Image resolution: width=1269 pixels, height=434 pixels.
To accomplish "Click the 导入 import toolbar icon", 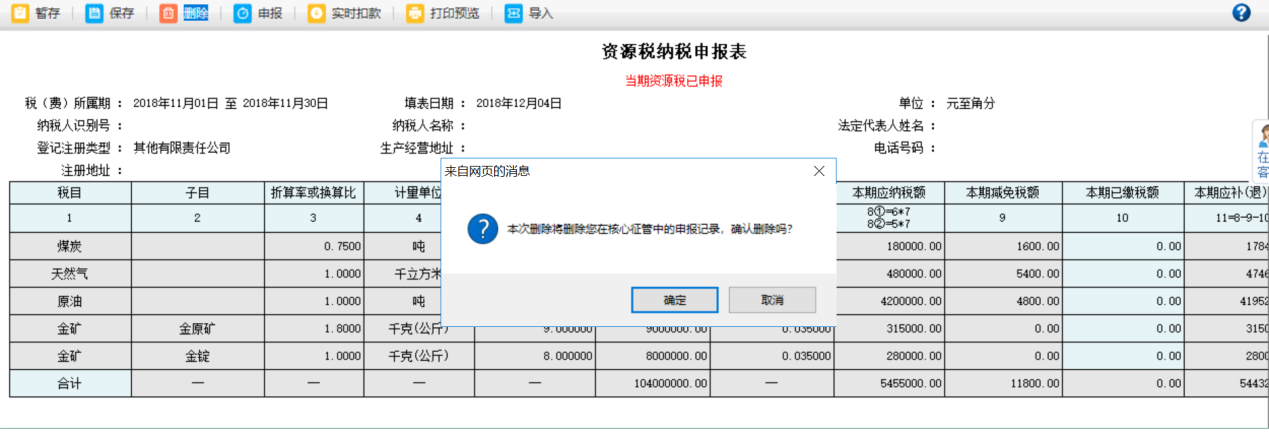I will pos(513,14).
